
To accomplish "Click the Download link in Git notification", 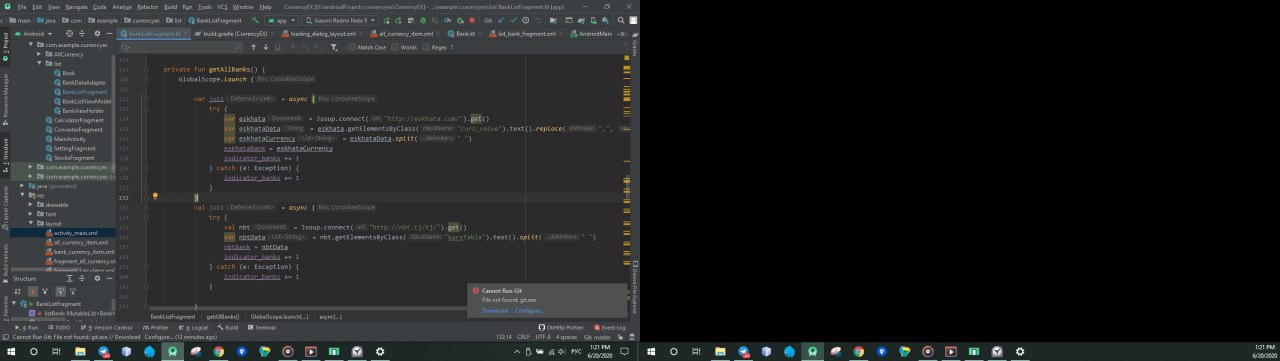I will (495, 310).
